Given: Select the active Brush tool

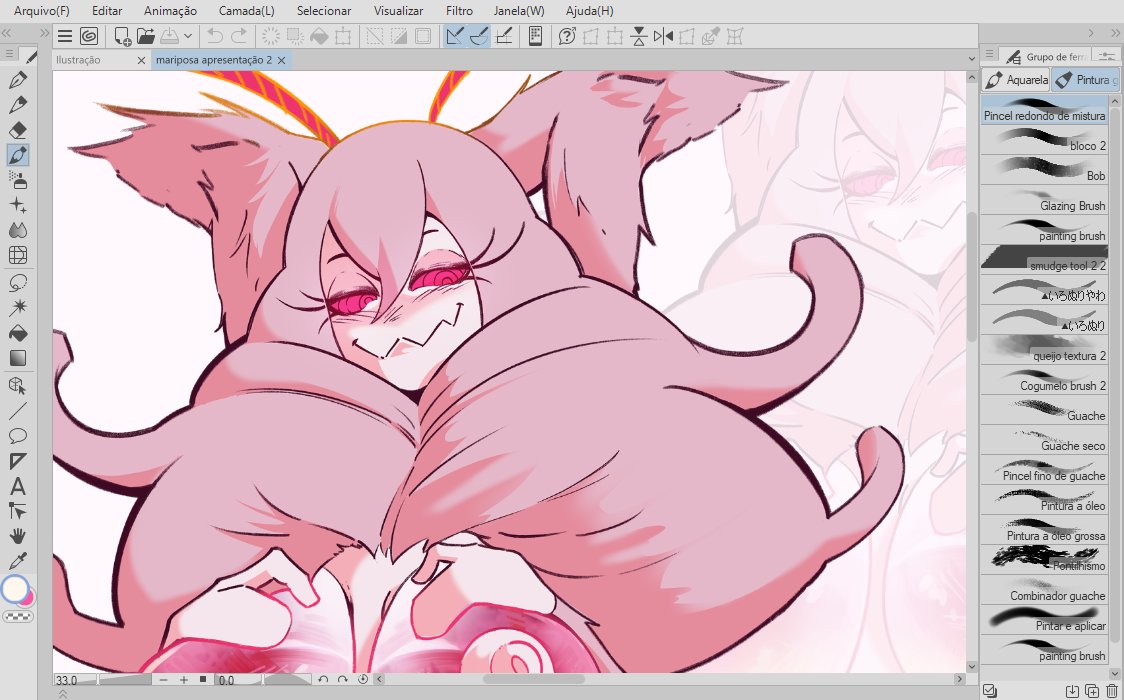Looking at the screenshot, I should pyautogui.click(x=18, y=155).
